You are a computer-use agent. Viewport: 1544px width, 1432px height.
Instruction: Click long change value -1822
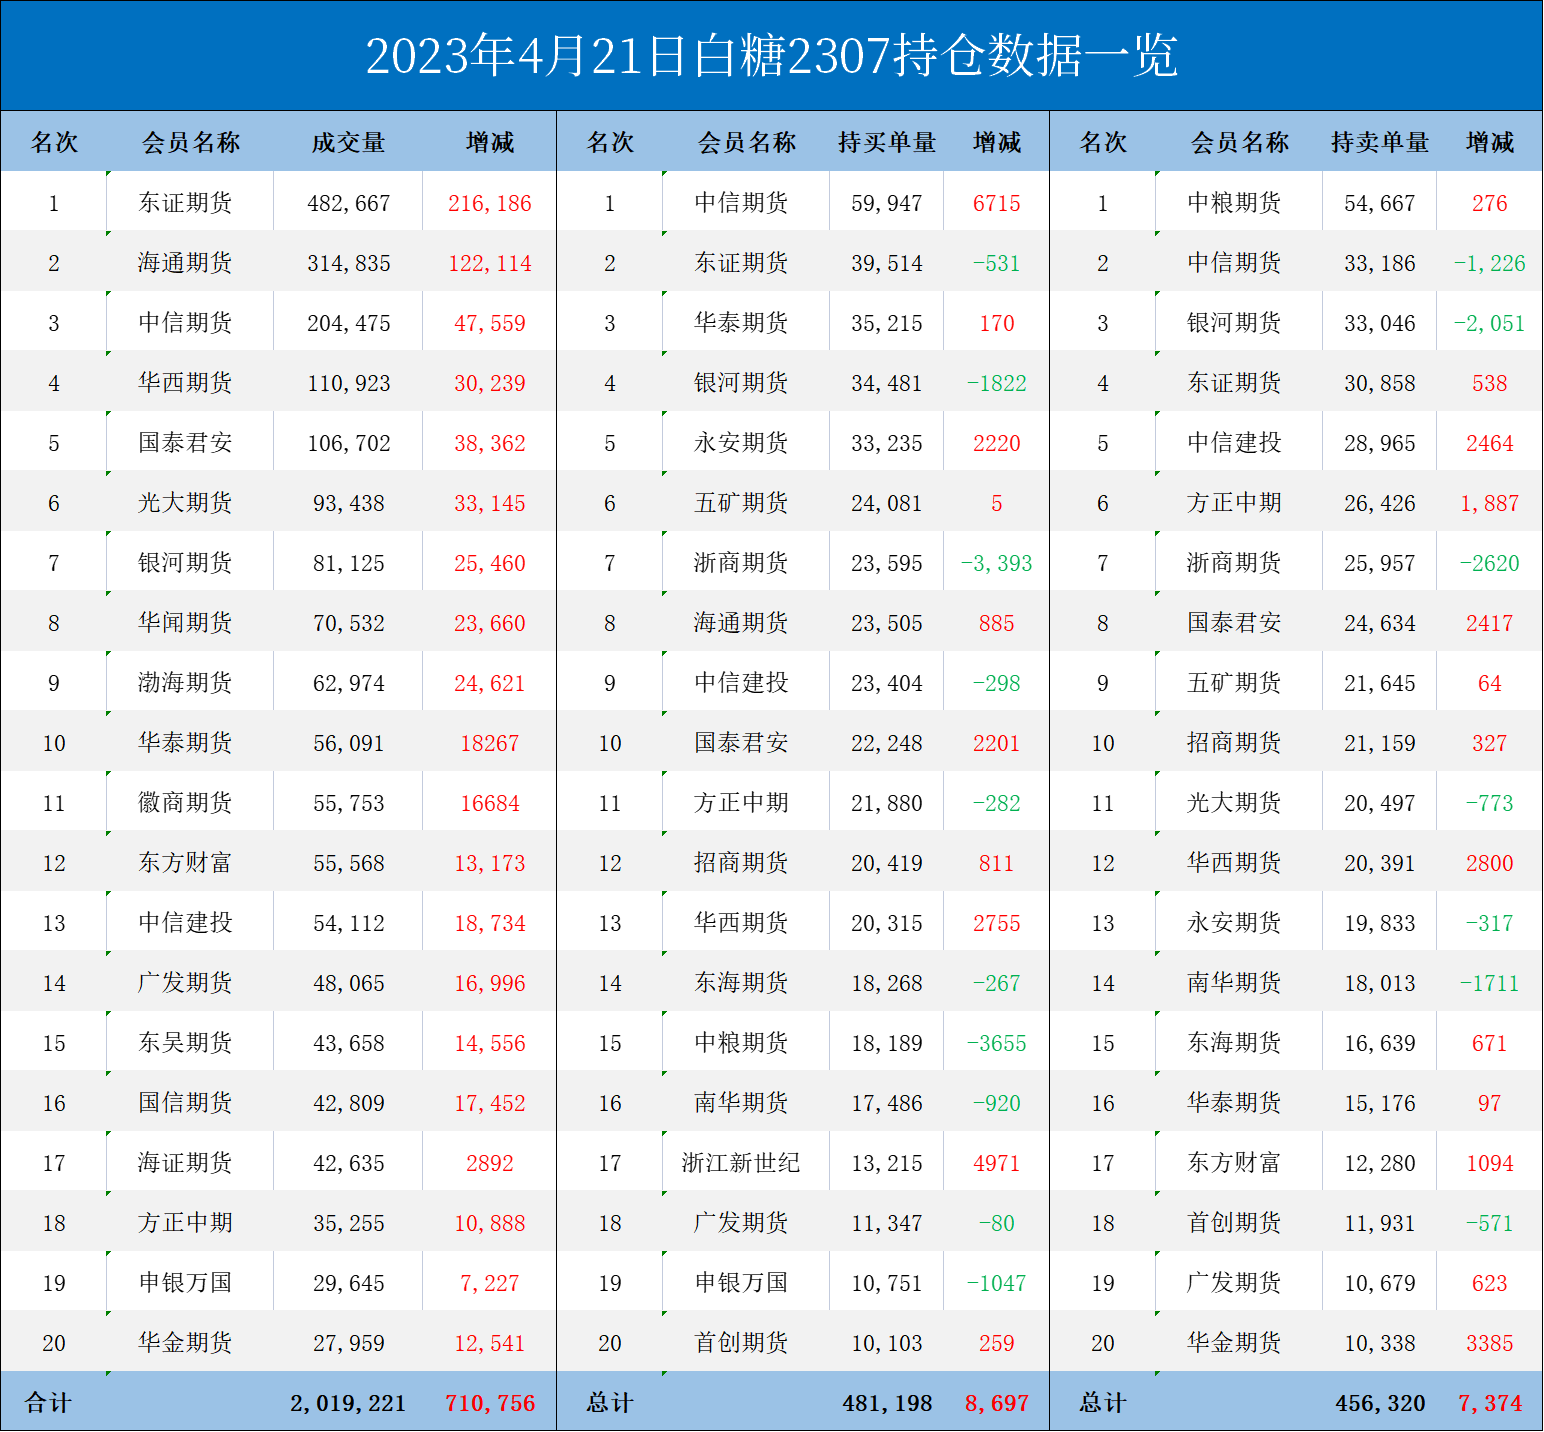[x=997, y=383]
